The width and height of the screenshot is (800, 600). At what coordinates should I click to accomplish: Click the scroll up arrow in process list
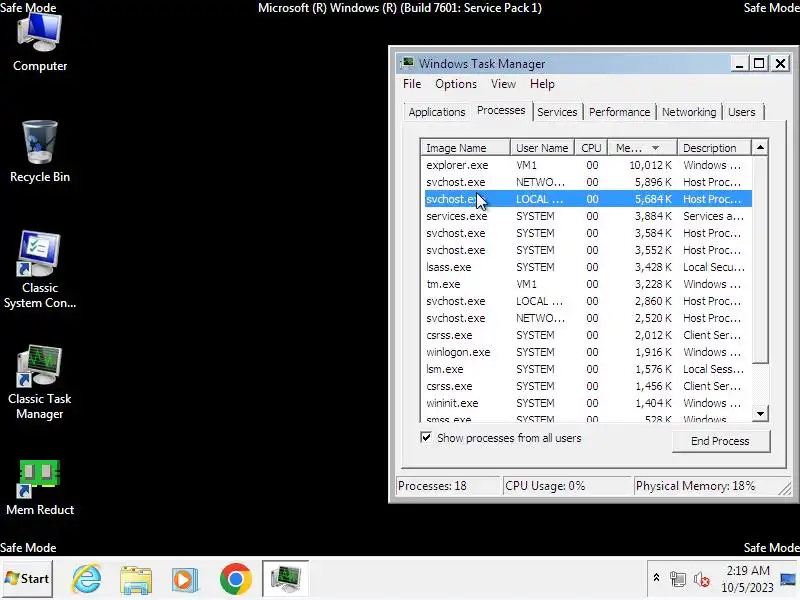760,147
